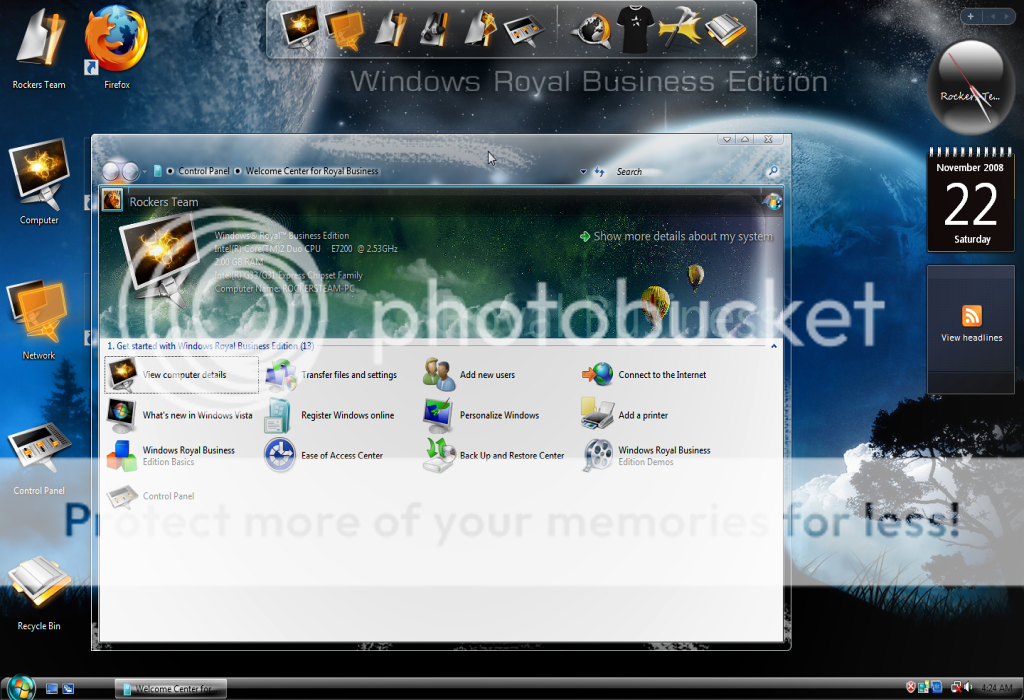This screenshot has width=1024, height=700.
Task: Click the analog clock gadget
Action: tap(971, 87)
